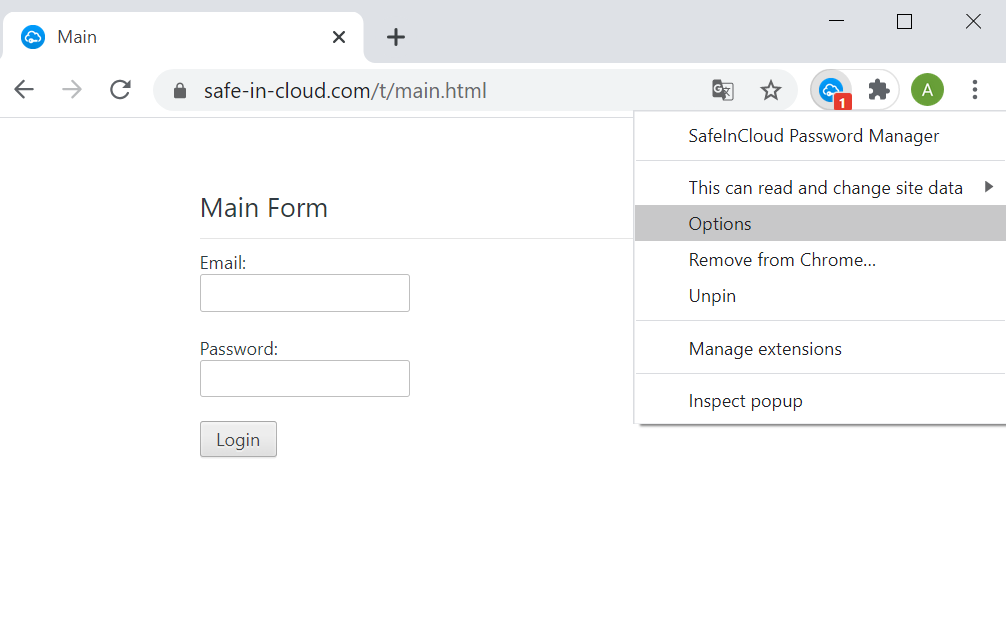Expand 'This can read and change site data' submenu
Image resolution: width=1006 pixels, height=634 pixels.
[825, 188]
